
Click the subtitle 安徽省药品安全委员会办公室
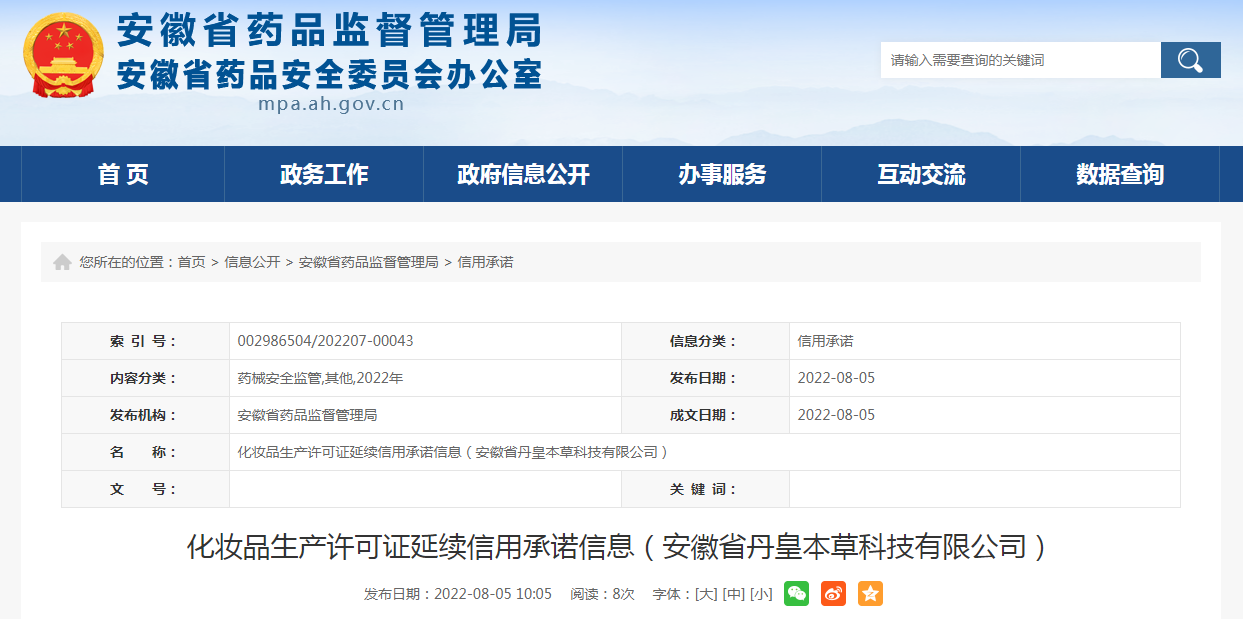pyautogui.click(x=330, y=74)
